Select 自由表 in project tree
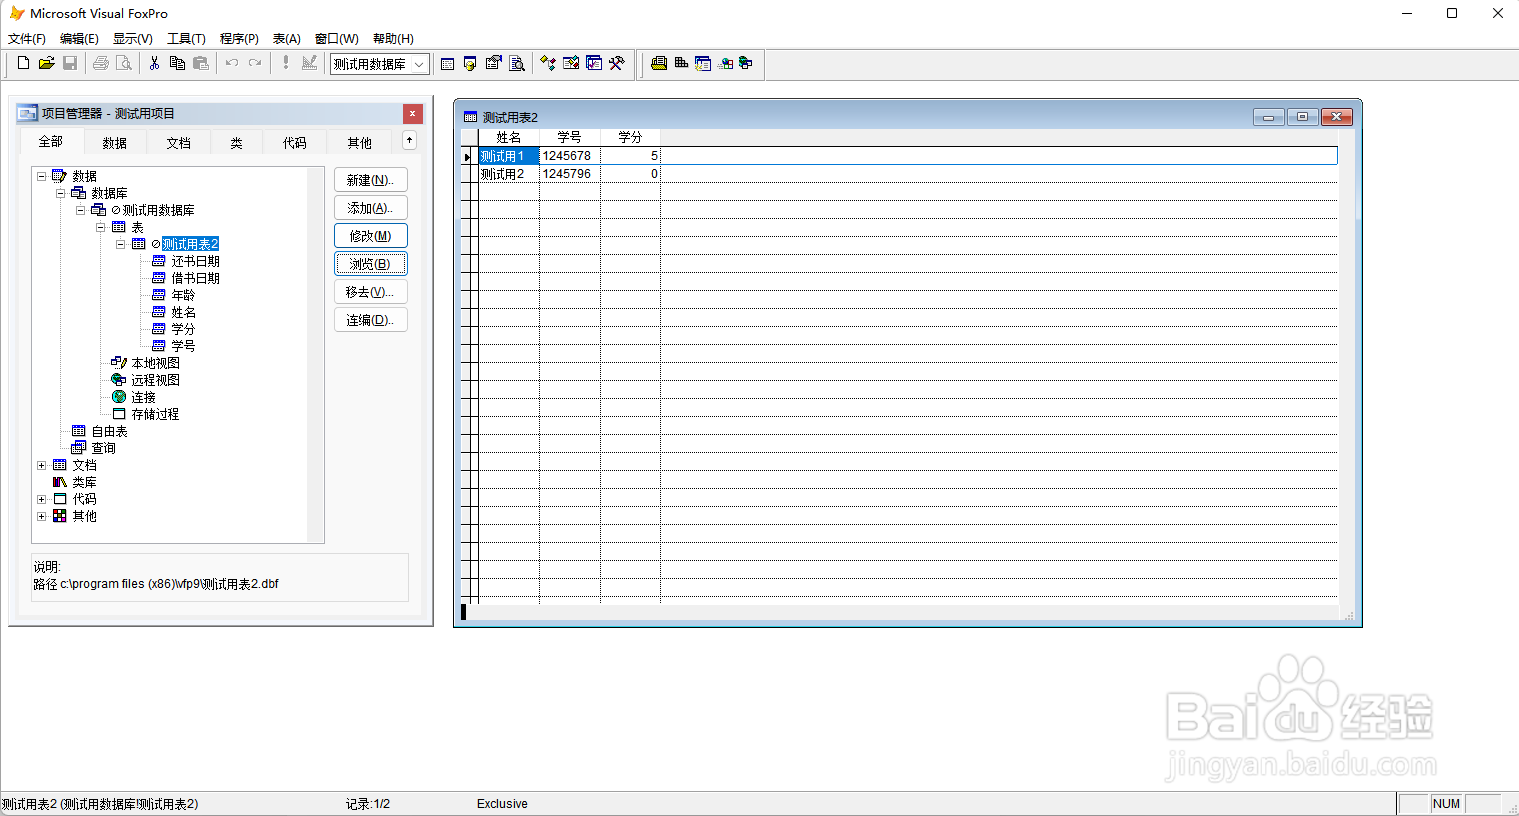Viewport: 1519px width, 816px height. coord(109,431)
